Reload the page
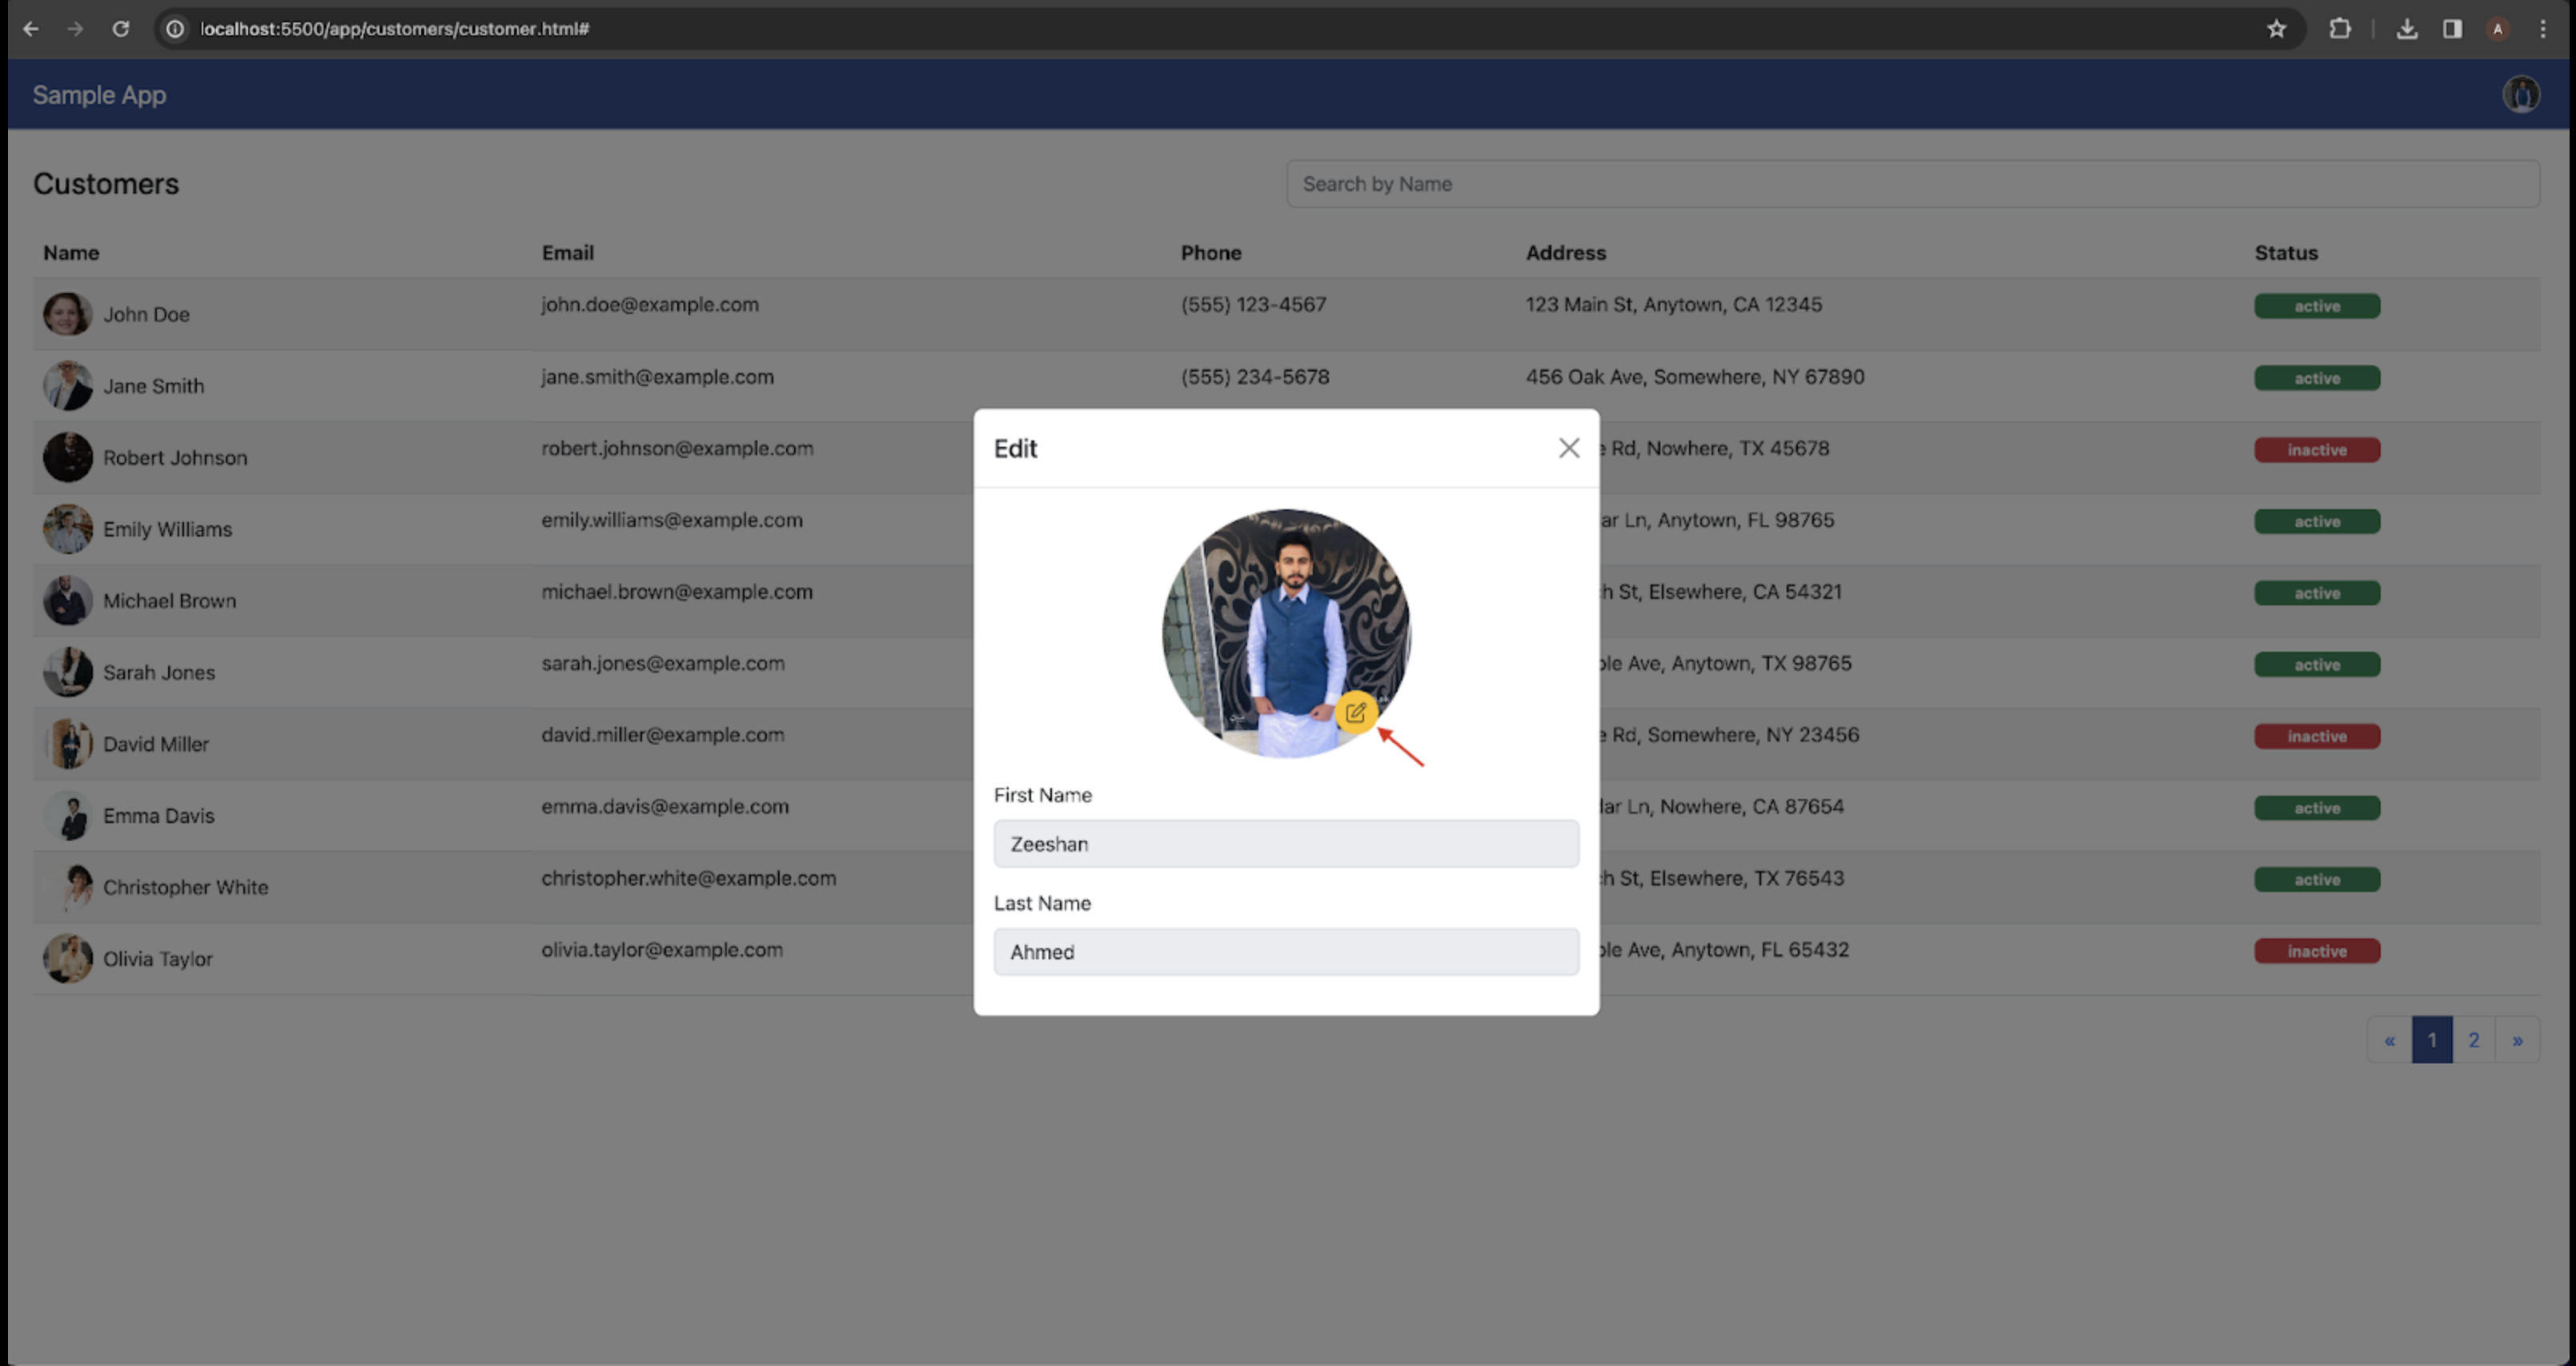Viewport: 2576px width, 1366px height. coord(121,29)
